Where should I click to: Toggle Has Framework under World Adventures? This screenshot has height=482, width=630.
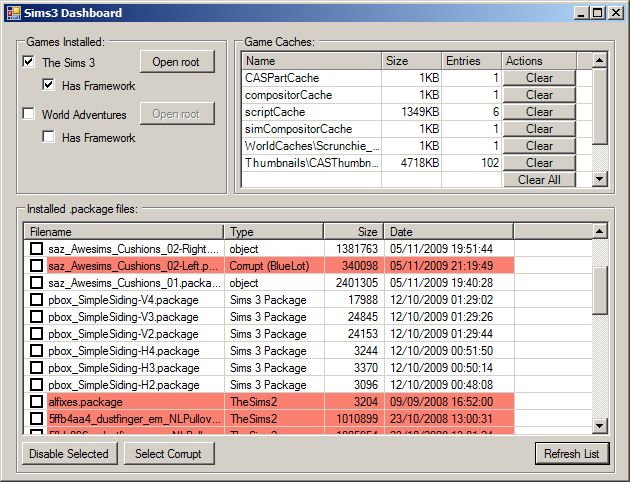48,137
